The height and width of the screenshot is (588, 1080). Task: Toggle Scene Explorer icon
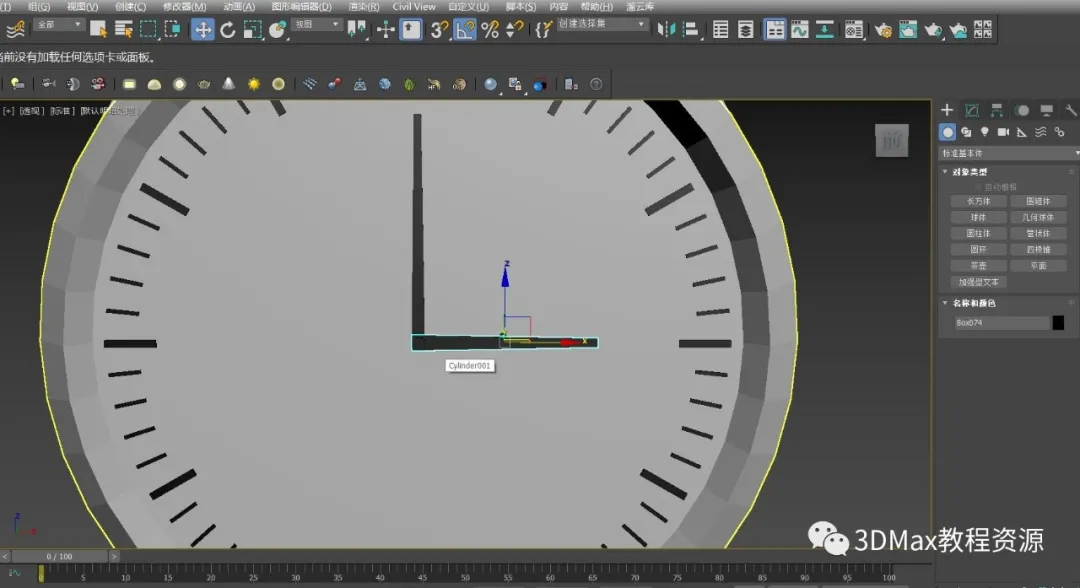pyautogui.click(x=720, y=30)
